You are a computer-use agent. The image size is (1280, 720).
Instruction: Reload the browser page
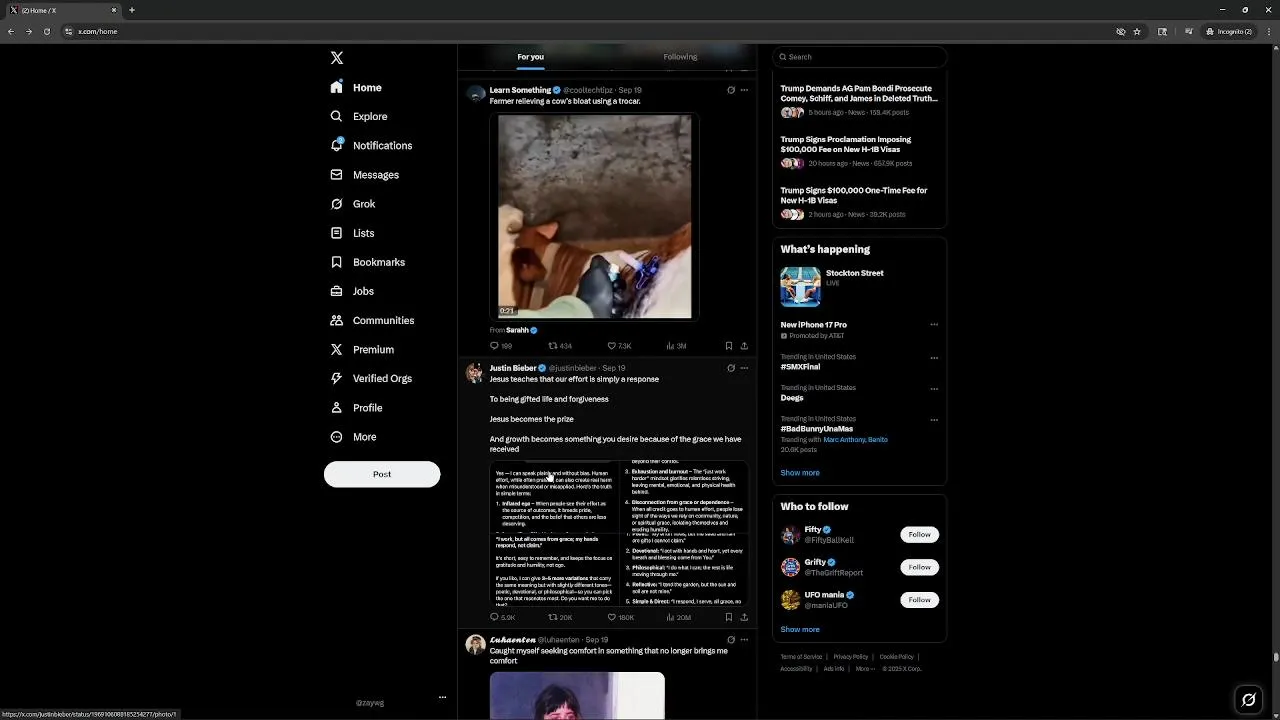point(46,31)
